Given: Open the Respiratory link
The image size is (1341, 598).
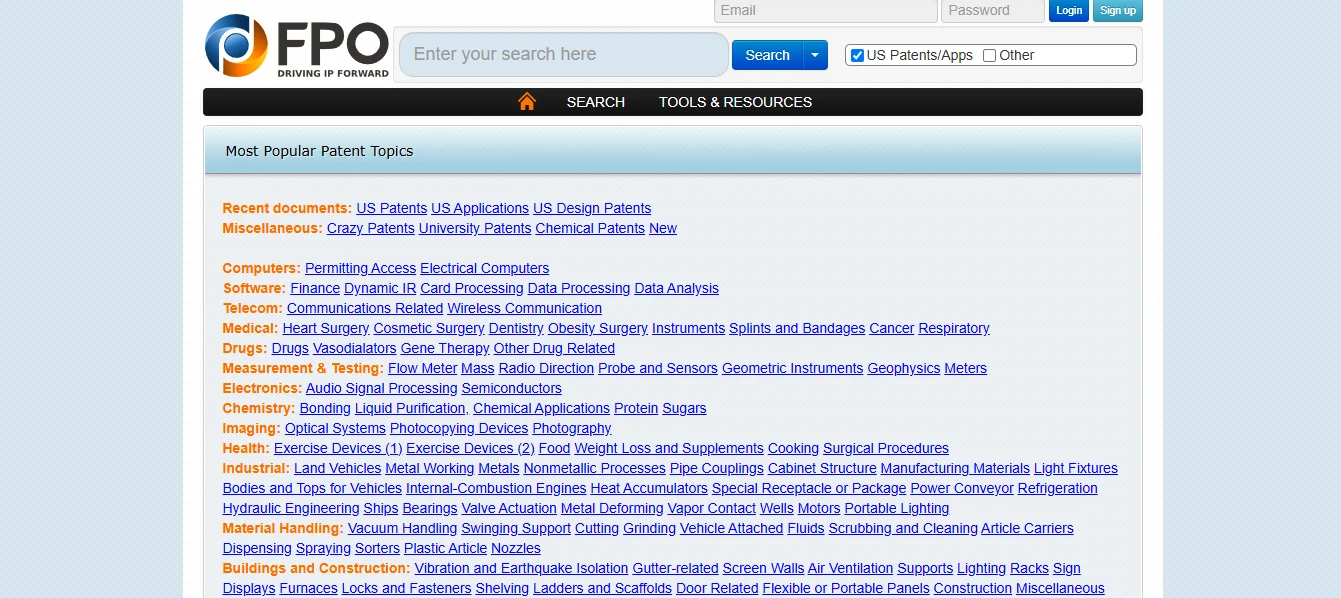Looking at the screenshot, I should (x=954, y=328).
